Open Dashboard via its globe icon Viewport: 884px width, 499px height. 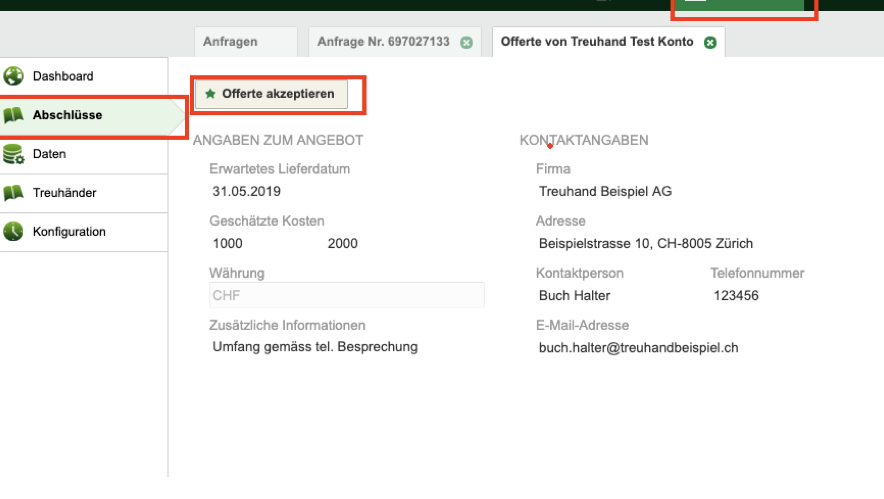(x=14, y=76)
